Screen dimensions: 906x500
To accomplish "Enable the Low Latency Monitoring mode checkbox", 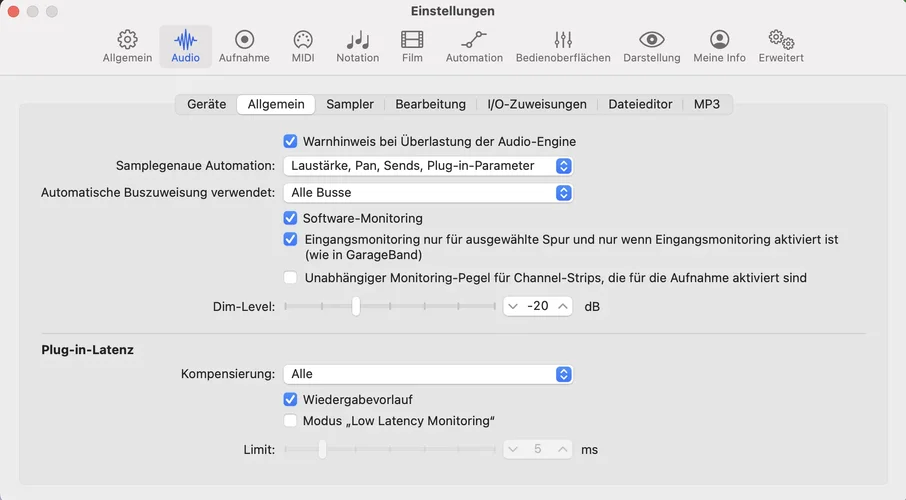I will (291, 421).
